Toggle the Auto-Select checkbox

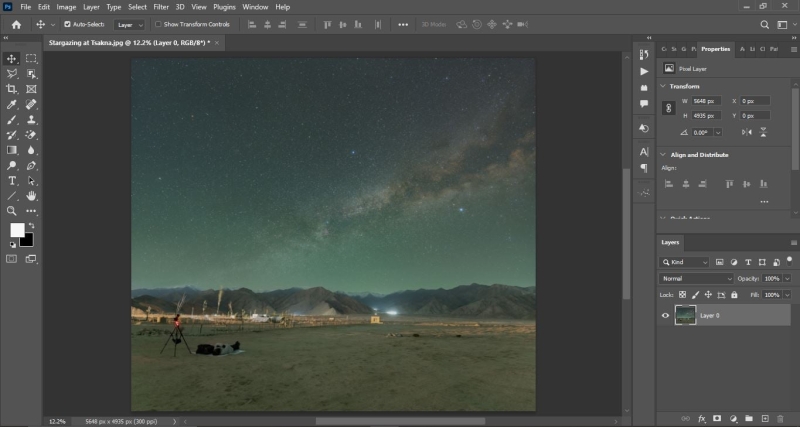[x=67, y=24]
